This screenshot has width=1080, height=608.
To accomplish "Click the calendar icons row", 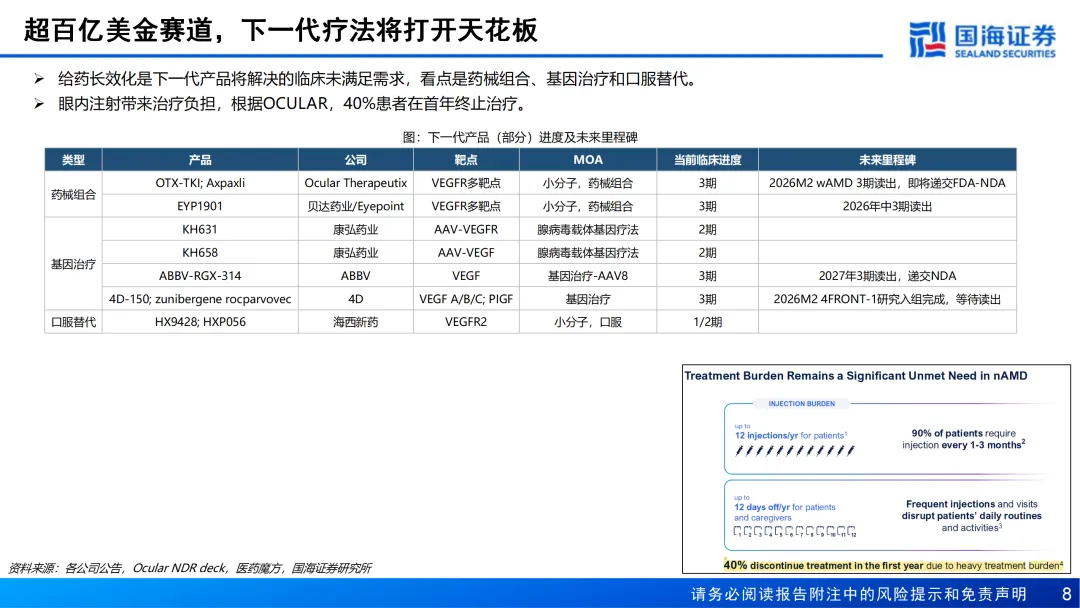I will click(x=795, y=532).
